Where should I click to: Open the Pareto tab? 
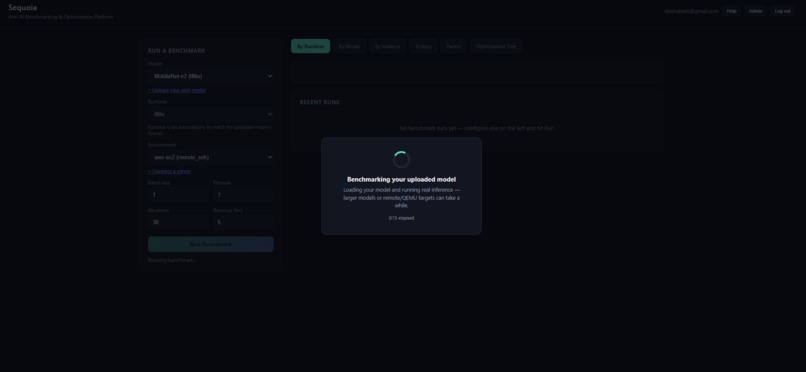pyautogui.click(x=453, y=46)
